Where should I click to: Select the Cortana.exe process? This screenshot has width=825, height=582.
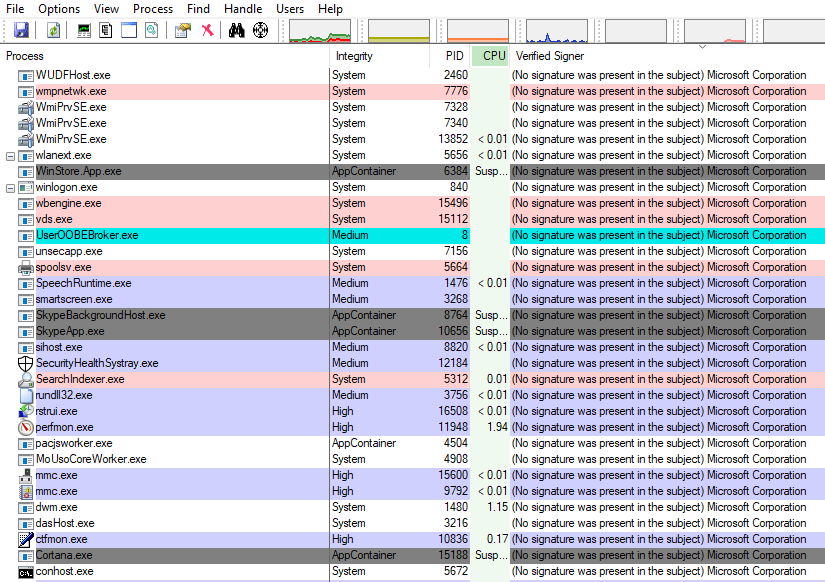[x=412, y=556]
